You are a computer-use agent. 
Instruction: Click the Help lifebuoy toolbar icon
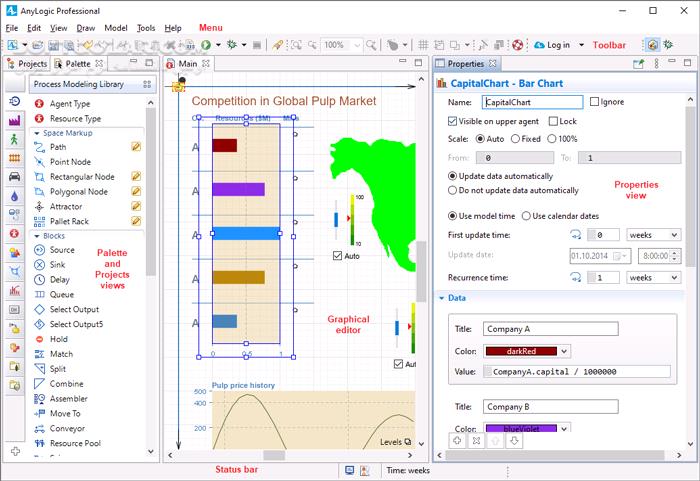click(x=518, y=45)
